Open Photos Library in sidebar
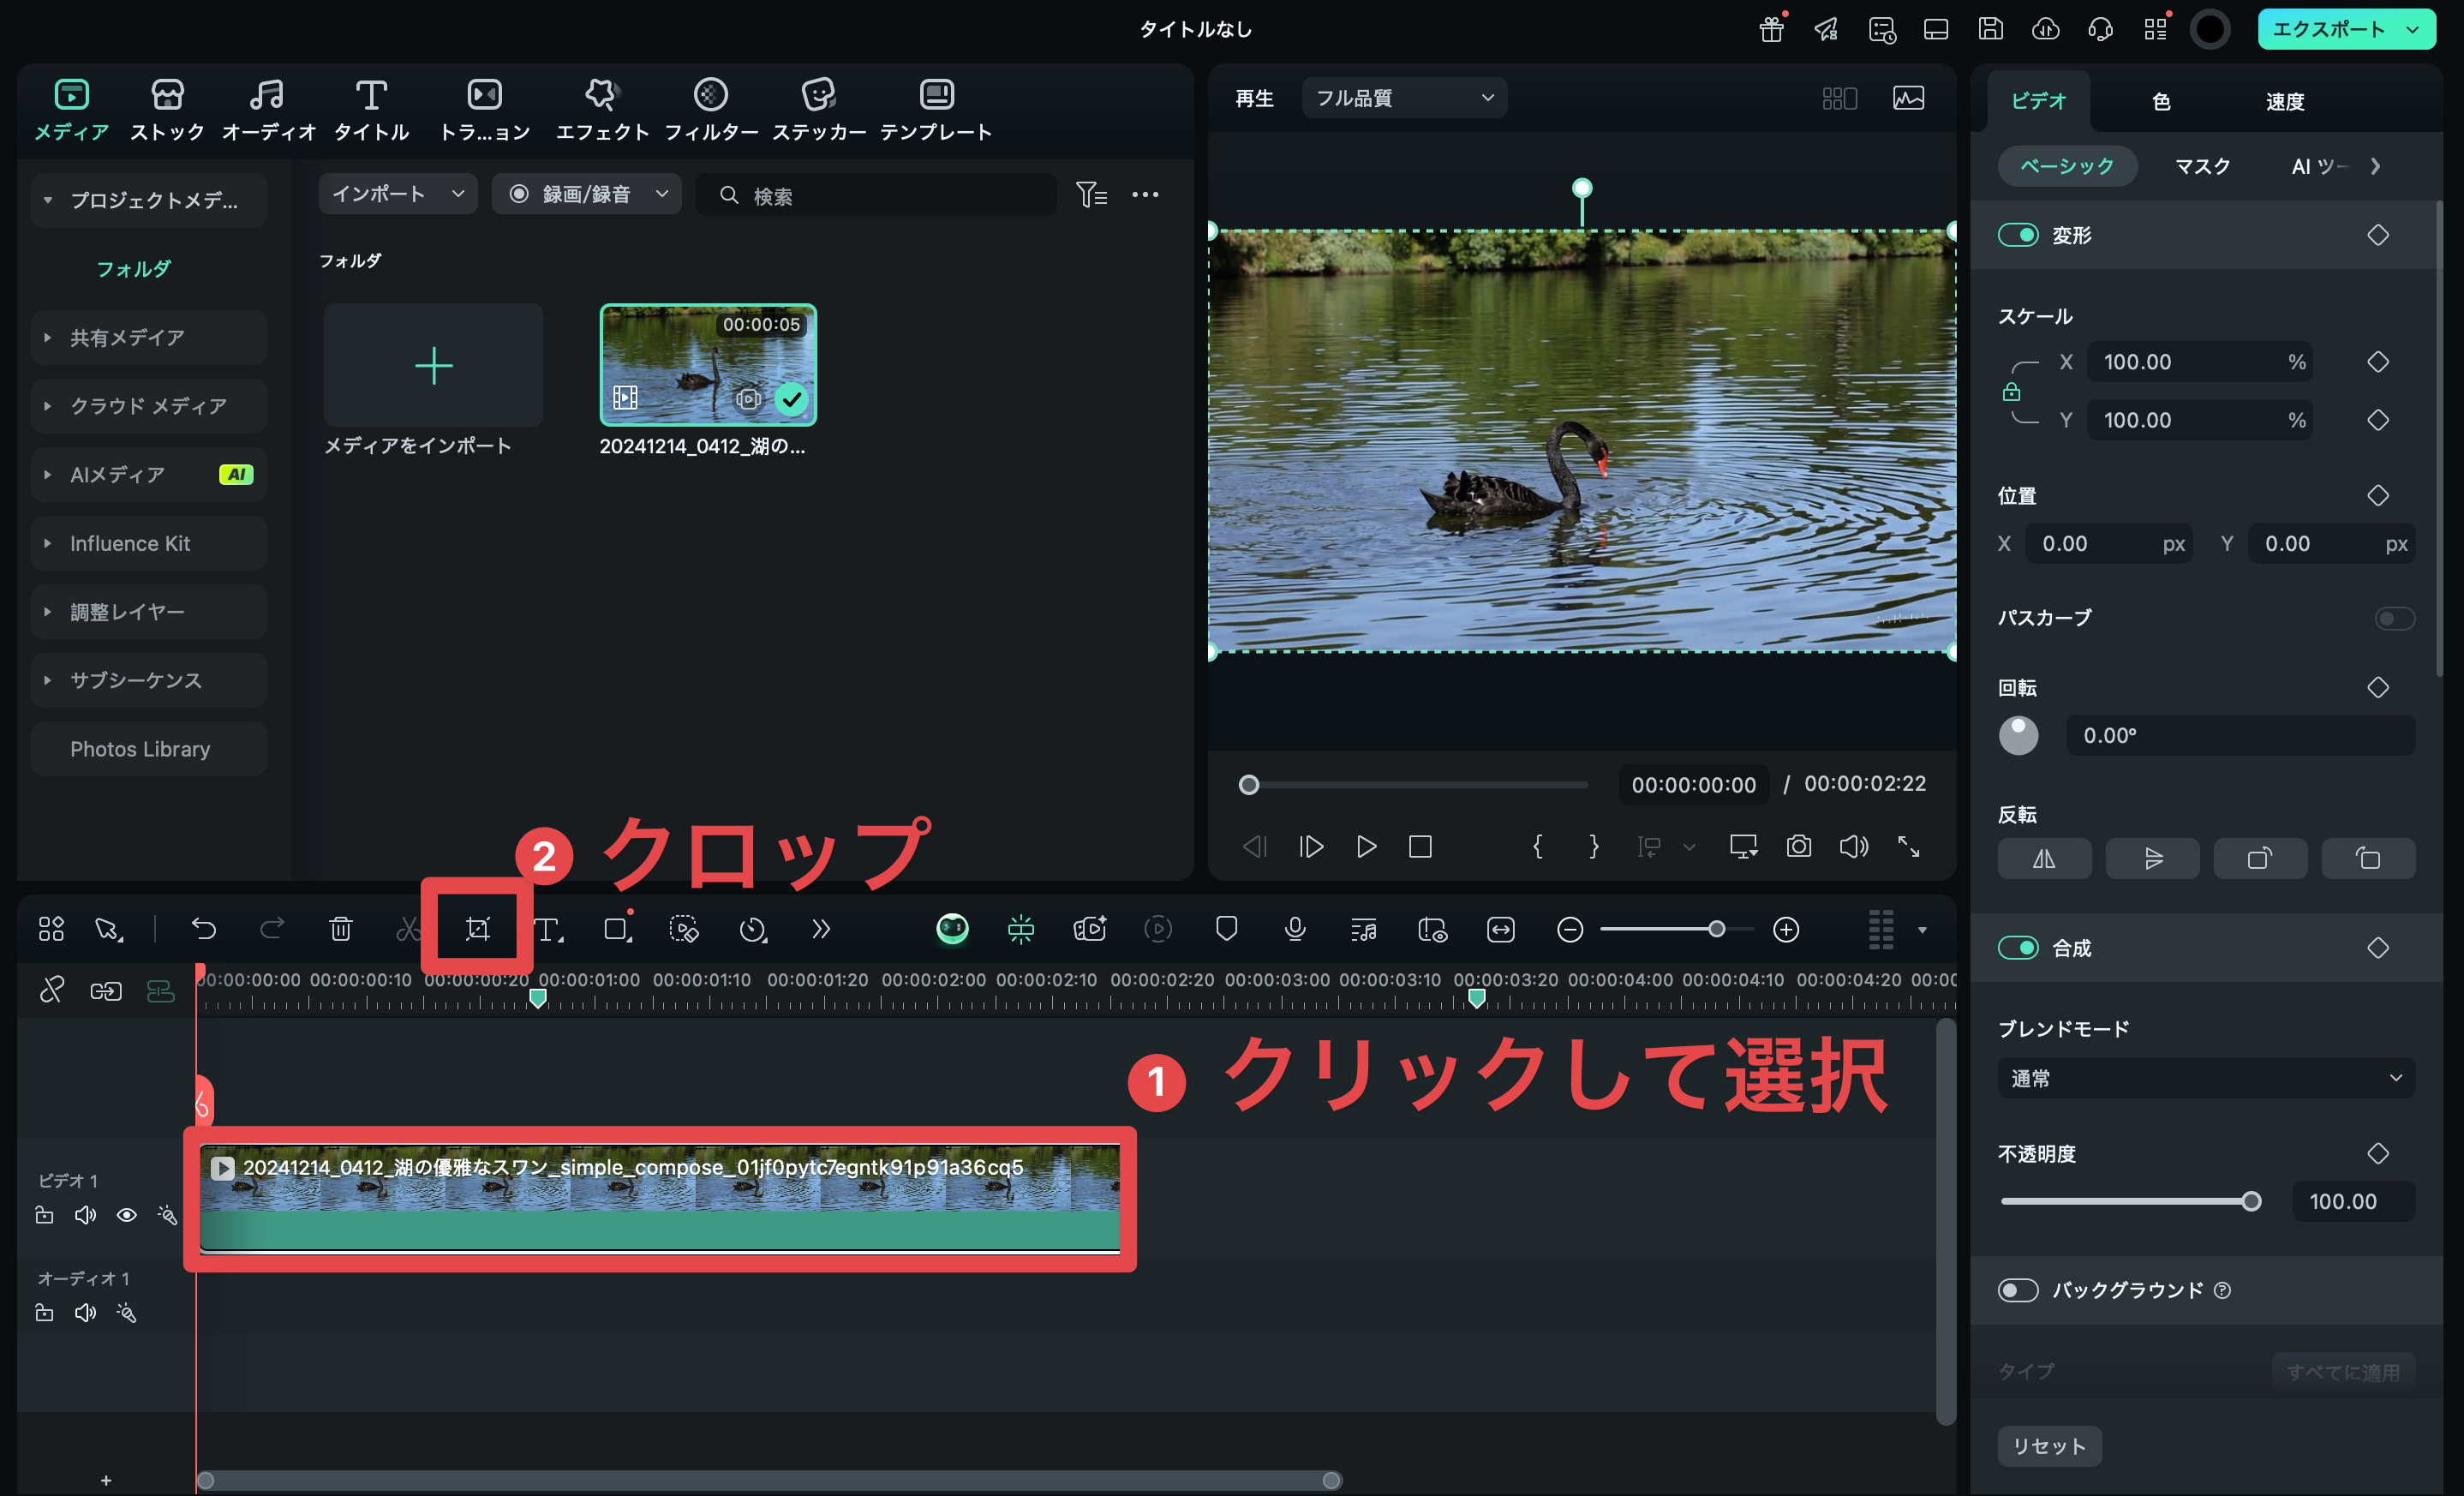 point(148,749)
